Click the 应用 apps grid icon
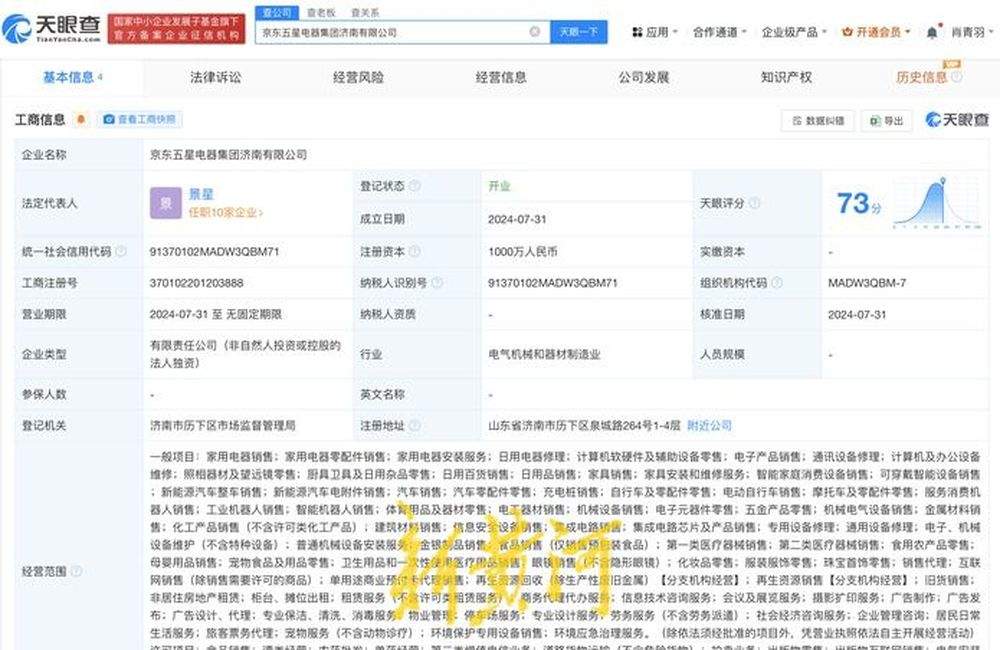The image size is (1000, 650). [x=637, y=31]
